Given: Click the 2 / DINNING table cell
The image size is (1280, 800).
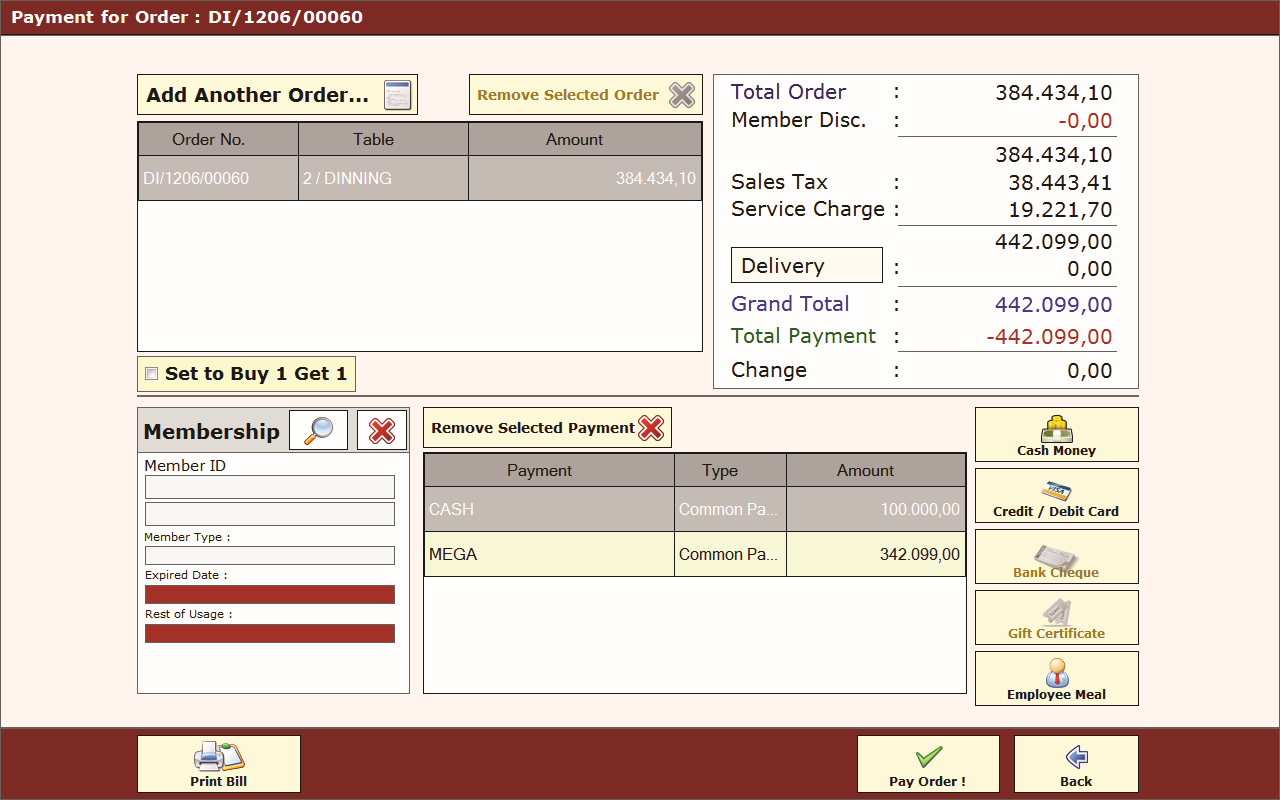Looking at the screenshot, I should click(383, 178).
